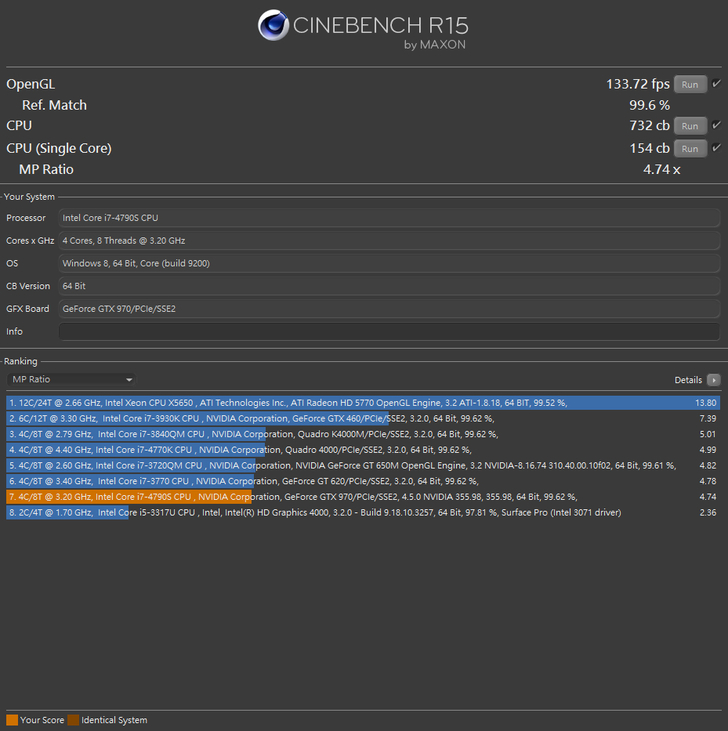The image size is (728, 731).
Task: Run the CPU benchmark test
Action: (x=690, y=126)
